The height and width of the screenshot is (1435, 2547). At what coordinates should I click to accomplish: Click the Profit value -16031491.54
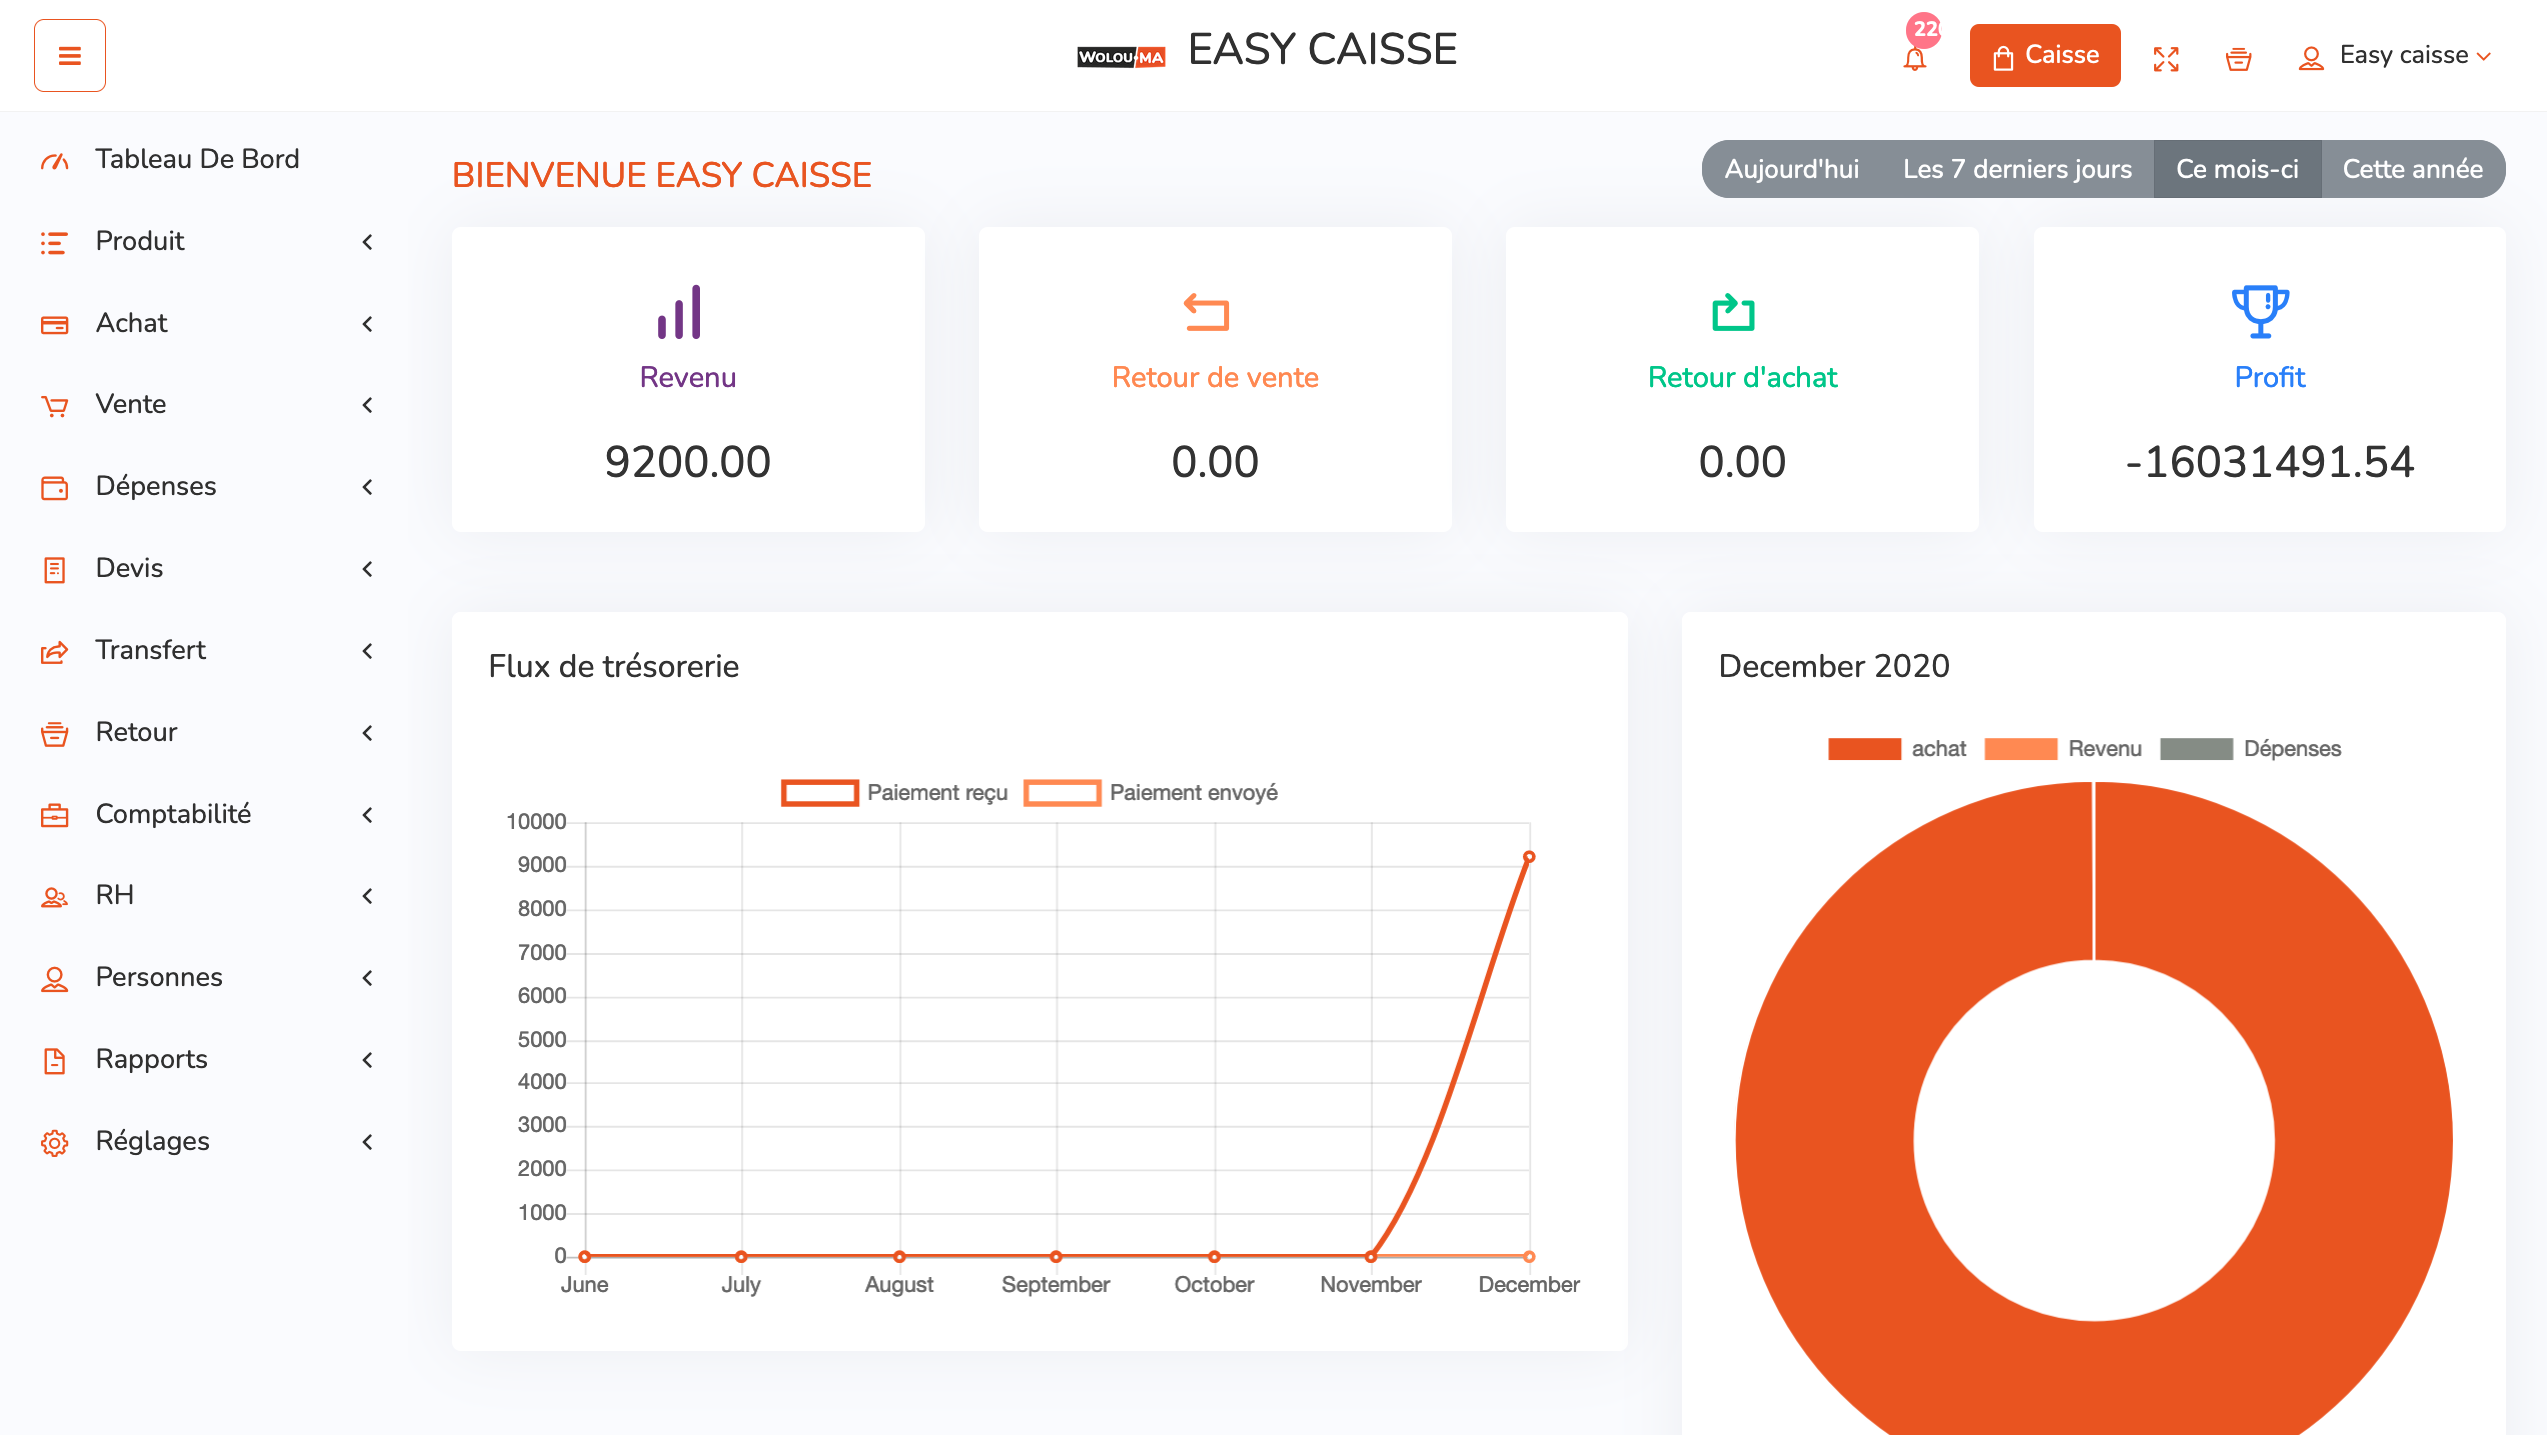[x=2270, y=462]
